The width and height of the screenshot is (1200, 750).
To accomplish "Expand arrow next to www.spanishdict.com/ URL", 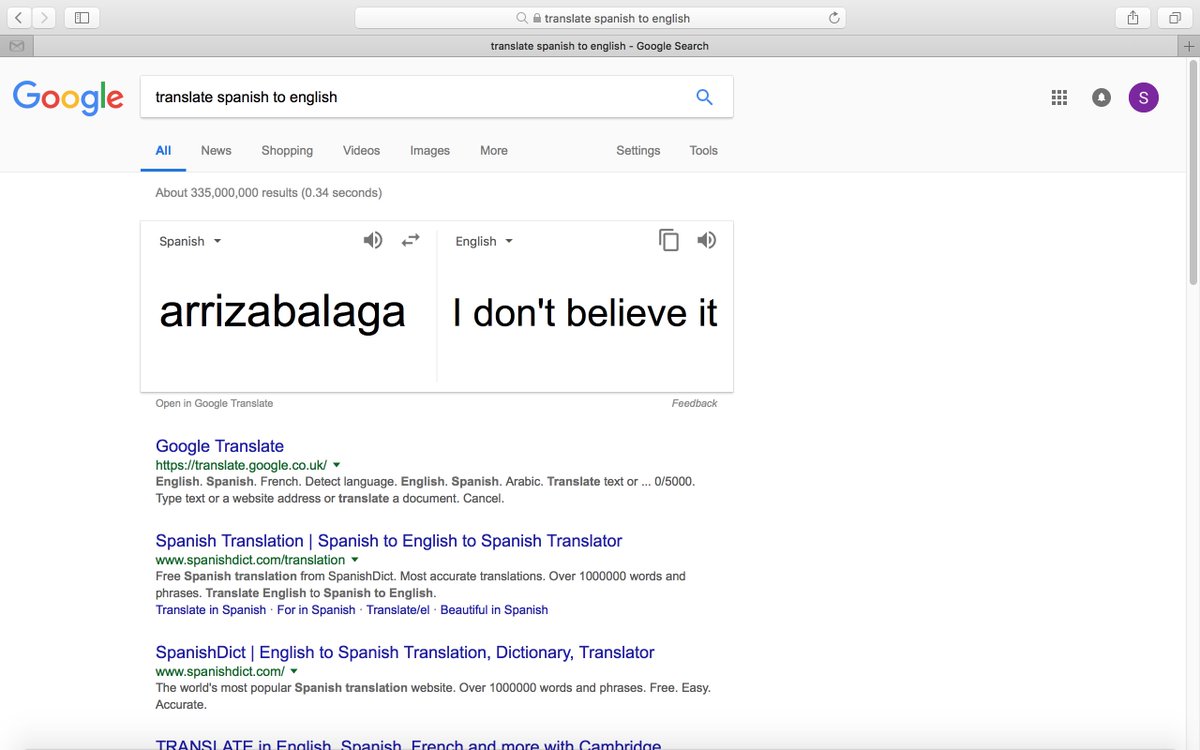I will (x=294, y=671).
